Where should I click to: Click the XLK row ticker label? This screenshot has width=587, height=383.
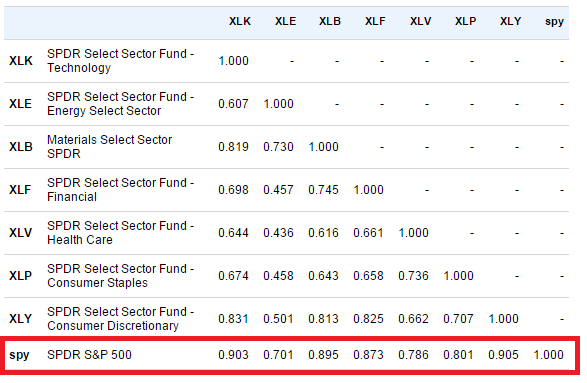21,61
